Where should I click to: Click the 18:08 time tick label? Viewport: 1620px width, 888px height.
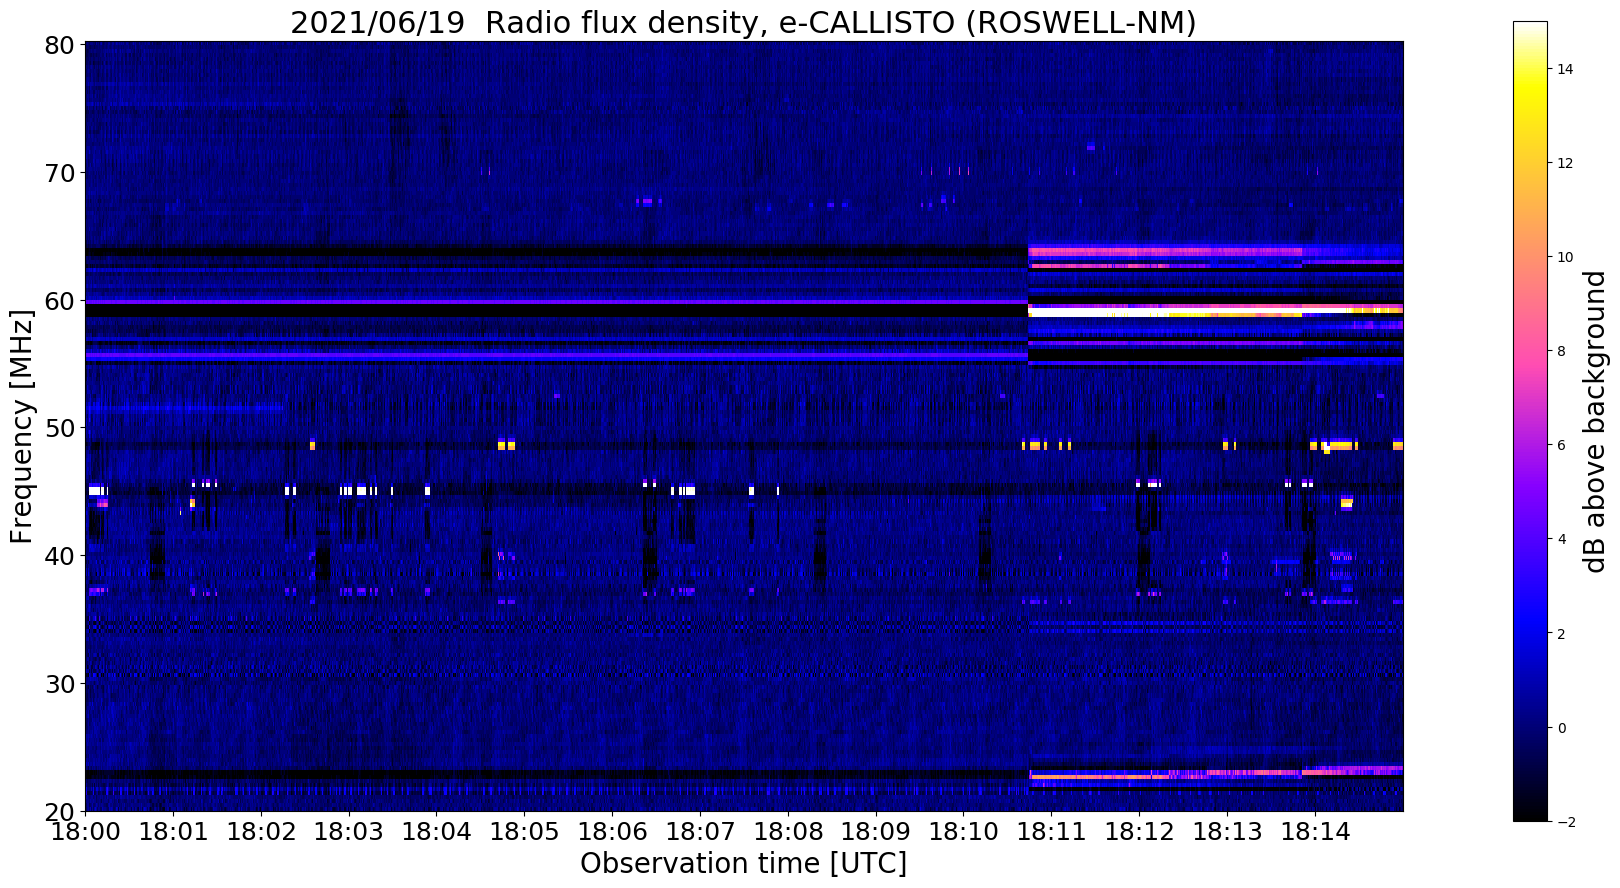click(788, 831)
